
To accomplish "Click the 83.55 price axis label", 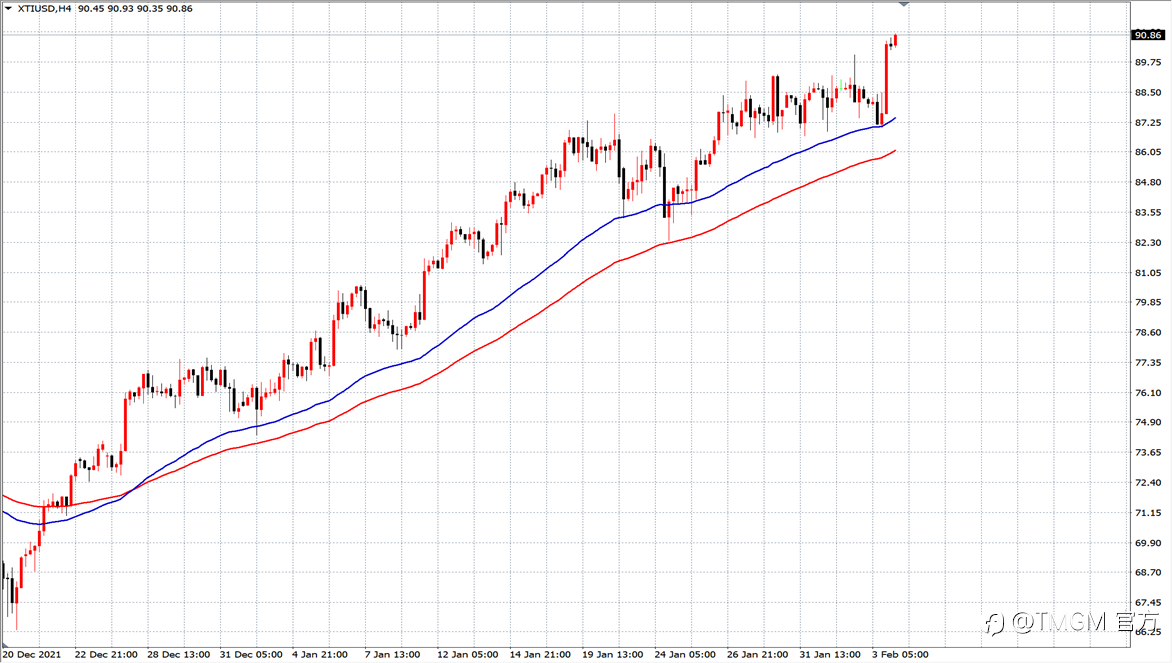I will [x=1148, y=212].
